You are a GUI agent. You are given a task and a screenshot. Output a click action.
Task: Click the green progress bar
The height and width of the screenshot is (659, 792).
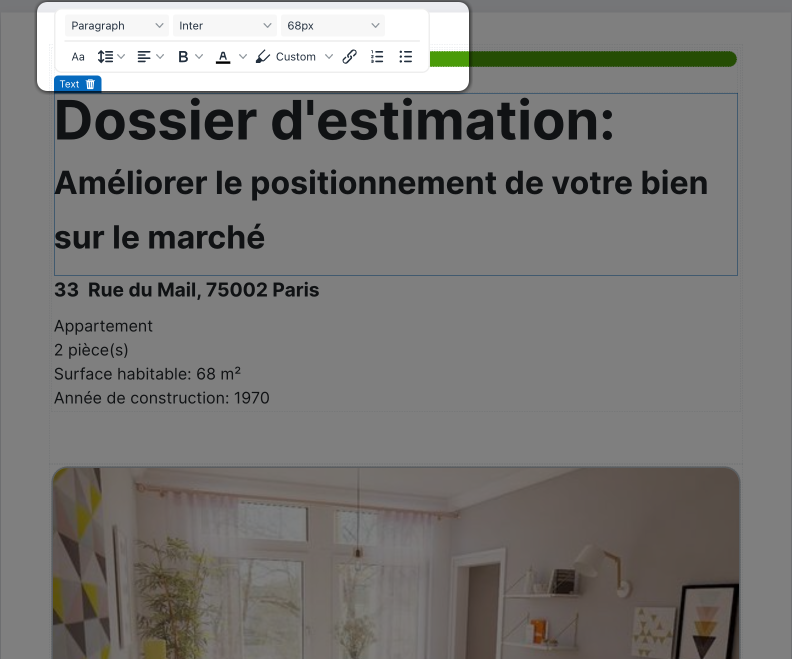point(583,59)
